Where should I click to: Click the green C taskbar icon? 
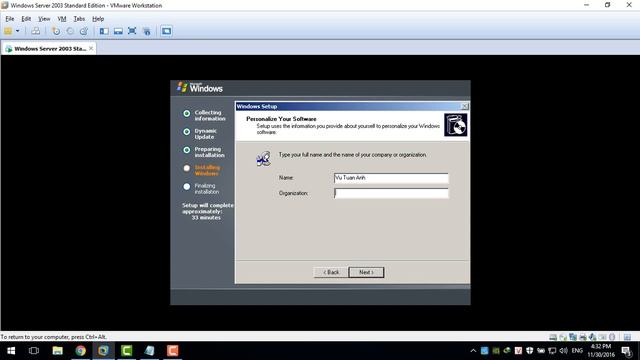(127, 351)
